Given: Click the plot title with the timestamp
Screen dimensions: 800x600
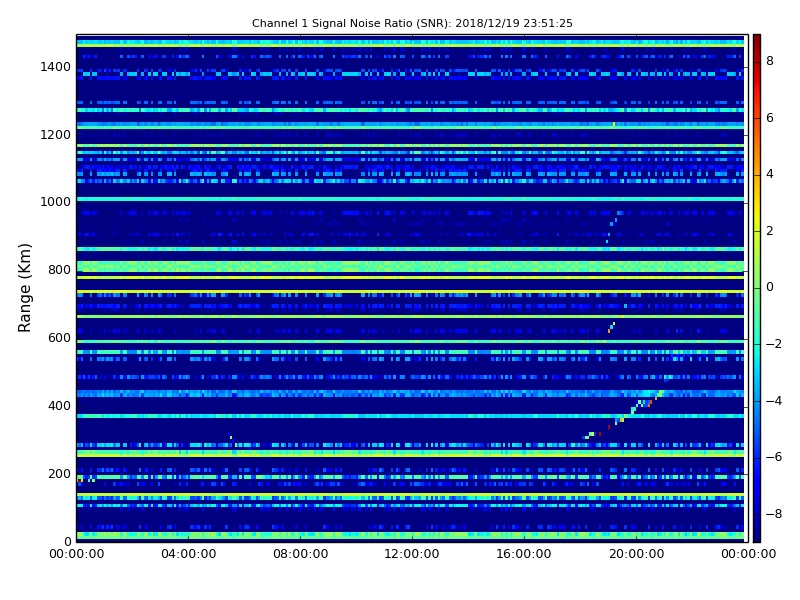Looking at the screenshot, I should pyautogui.click(x=412, y=23).
